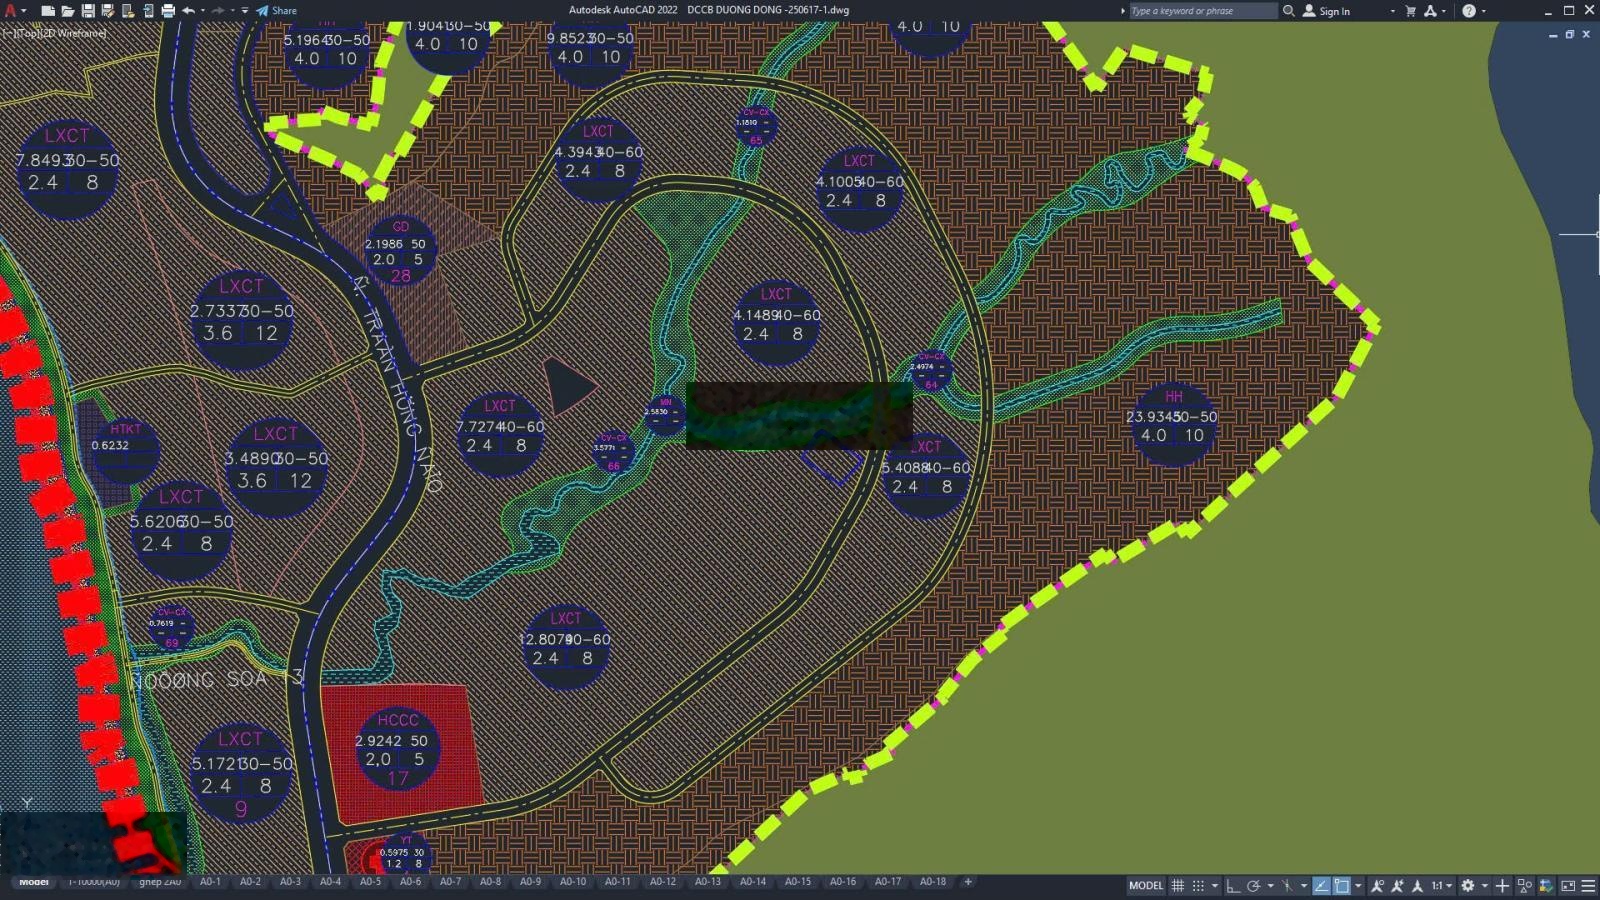
Task: Open the Autodesk App Store cart icon
Action: 1410,11
